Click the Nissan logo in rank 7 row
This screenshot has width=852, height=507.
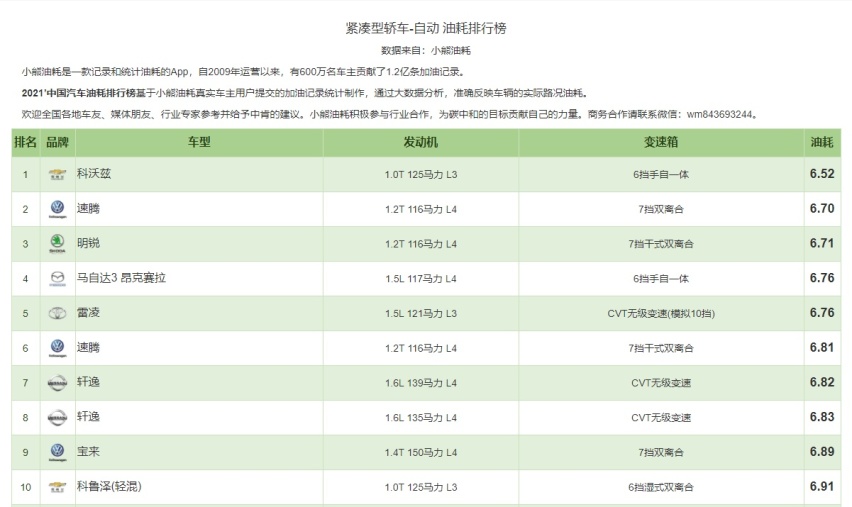[x=57, y=383]
